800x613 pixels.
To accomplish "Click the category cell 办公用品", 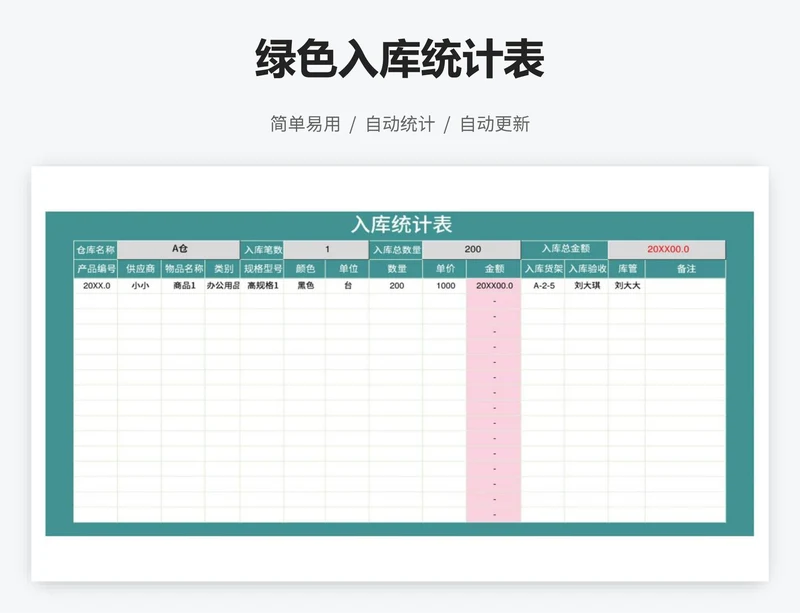I will (223, 286).
